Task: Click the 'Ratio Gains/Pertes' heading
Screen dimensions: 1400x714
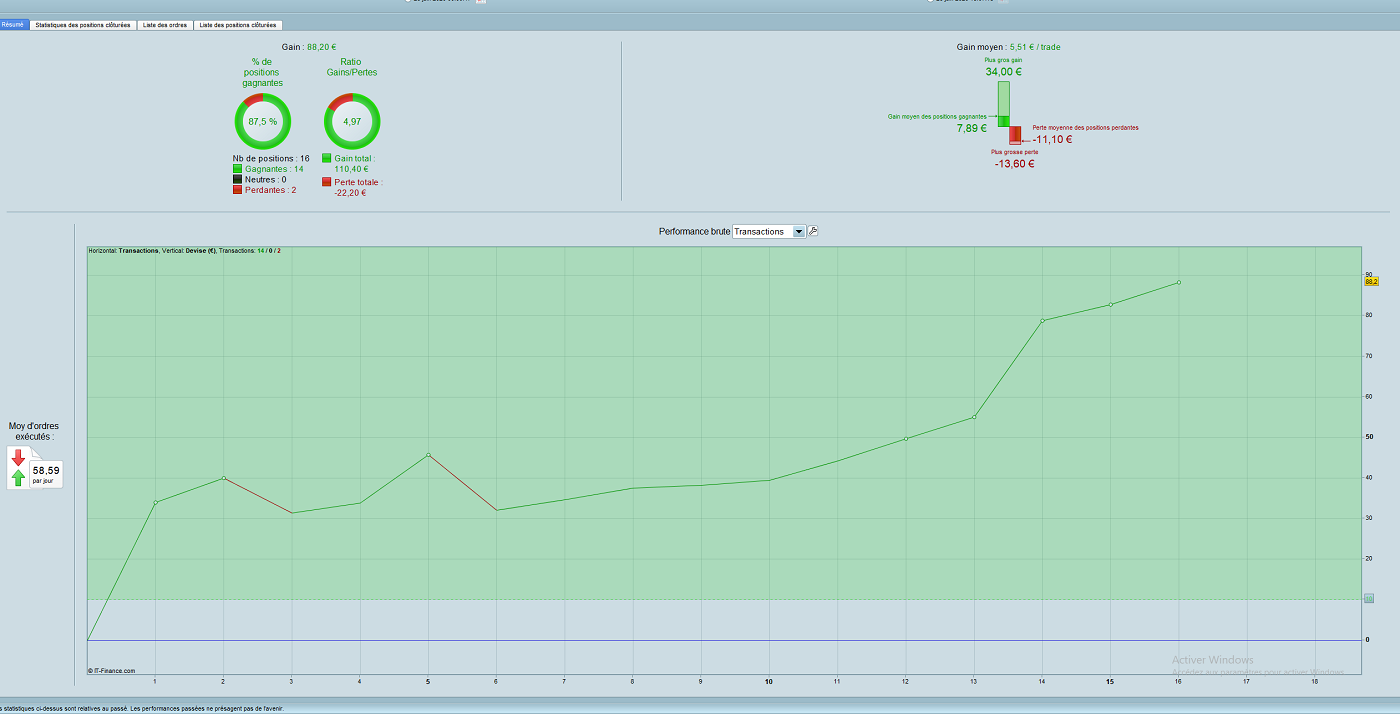Action: 352,67
